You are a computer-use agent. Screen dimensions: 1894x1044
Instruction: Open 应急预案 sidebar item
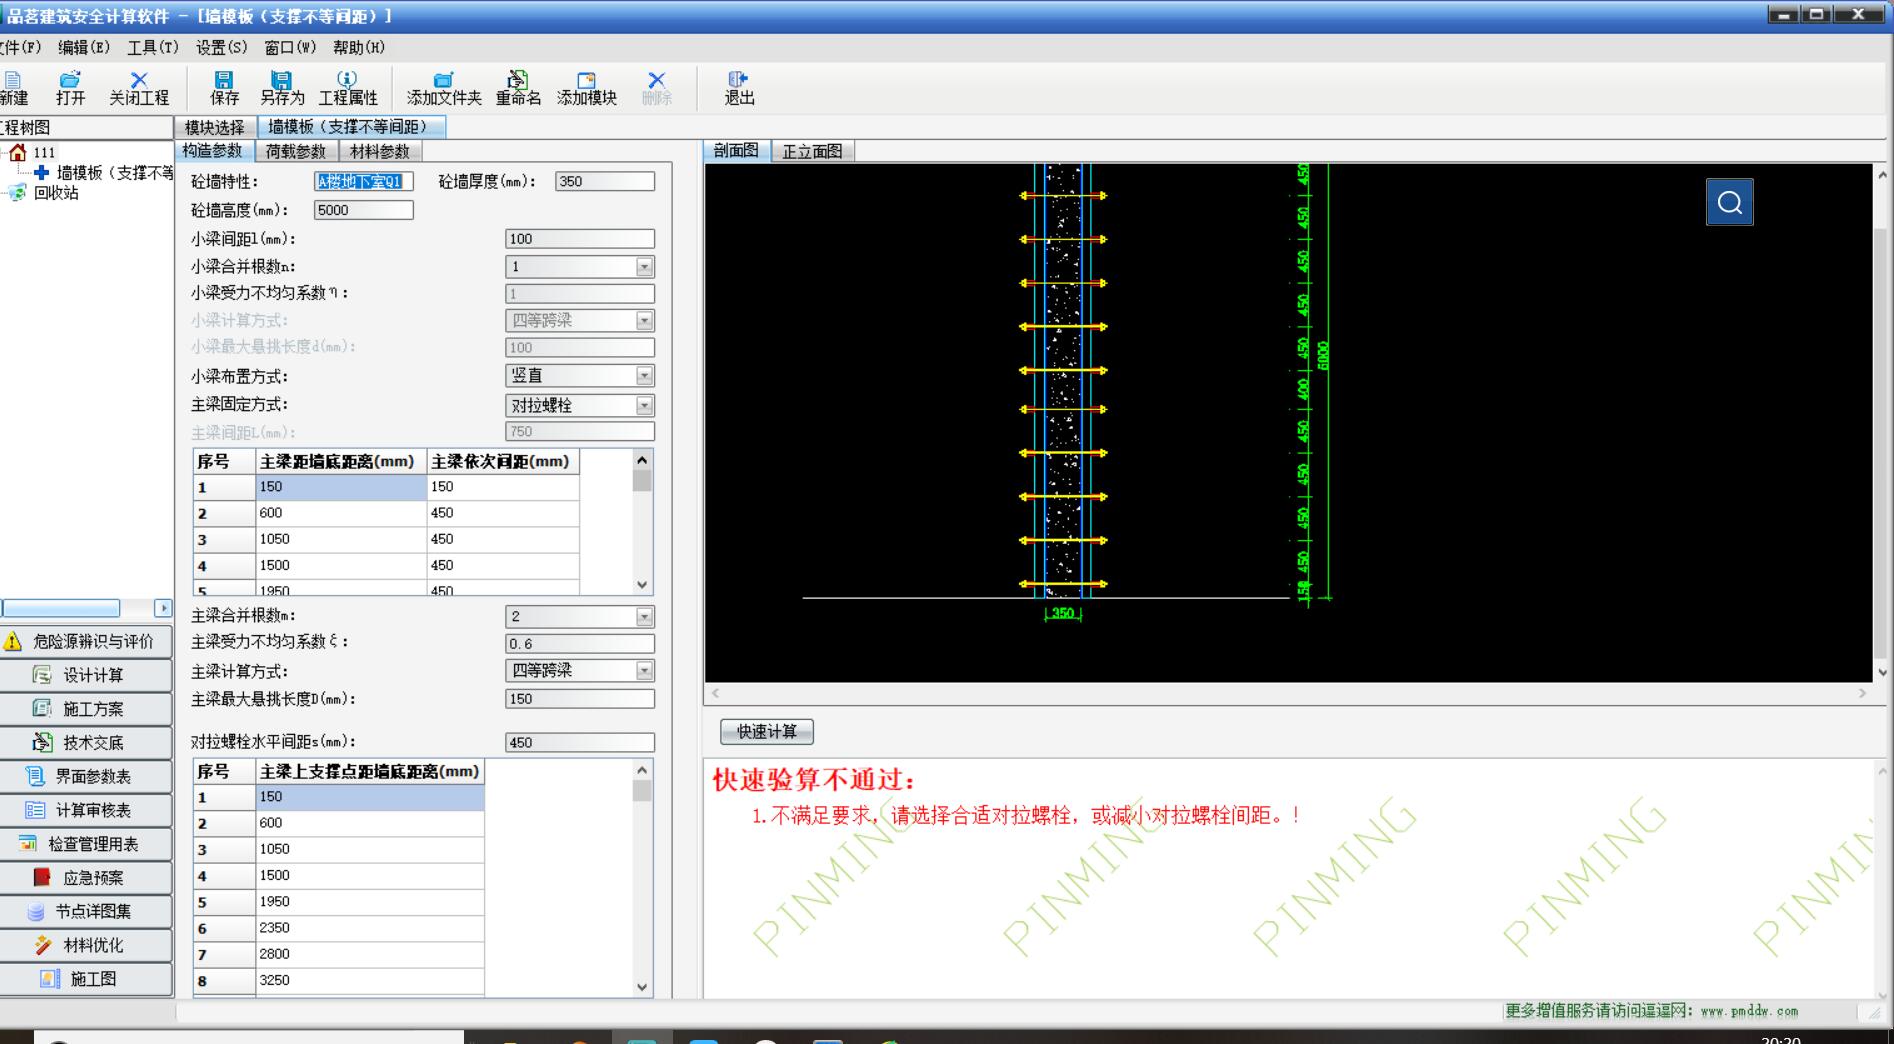[x=86, y=877]
